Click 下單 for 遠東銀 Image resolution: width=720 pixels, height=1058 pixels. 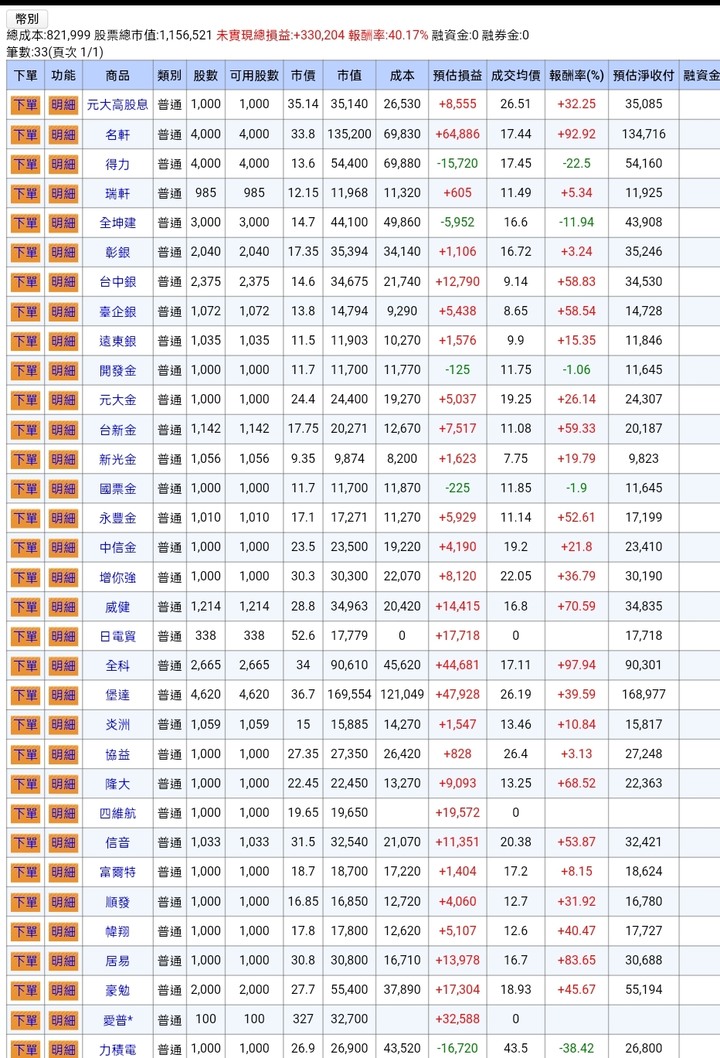[26, 341]
